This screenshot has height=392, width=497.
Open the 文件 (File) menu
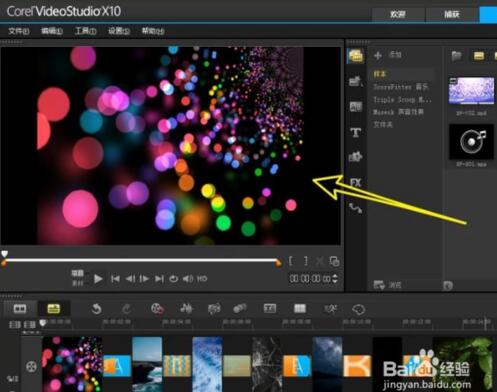coord(19,31)
